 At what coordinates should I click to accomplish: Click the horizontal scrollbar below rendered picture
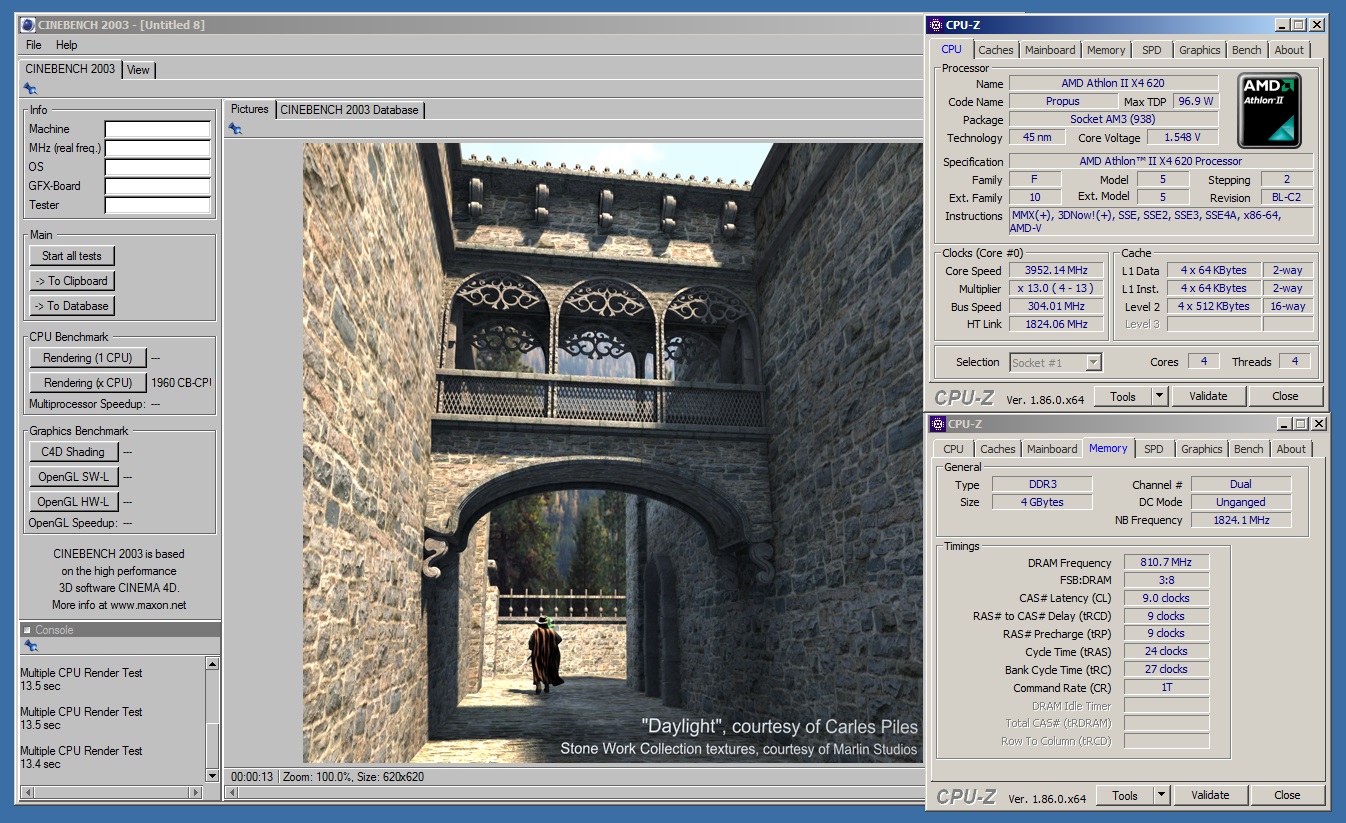pyautogui.click(x=576, y=793)
